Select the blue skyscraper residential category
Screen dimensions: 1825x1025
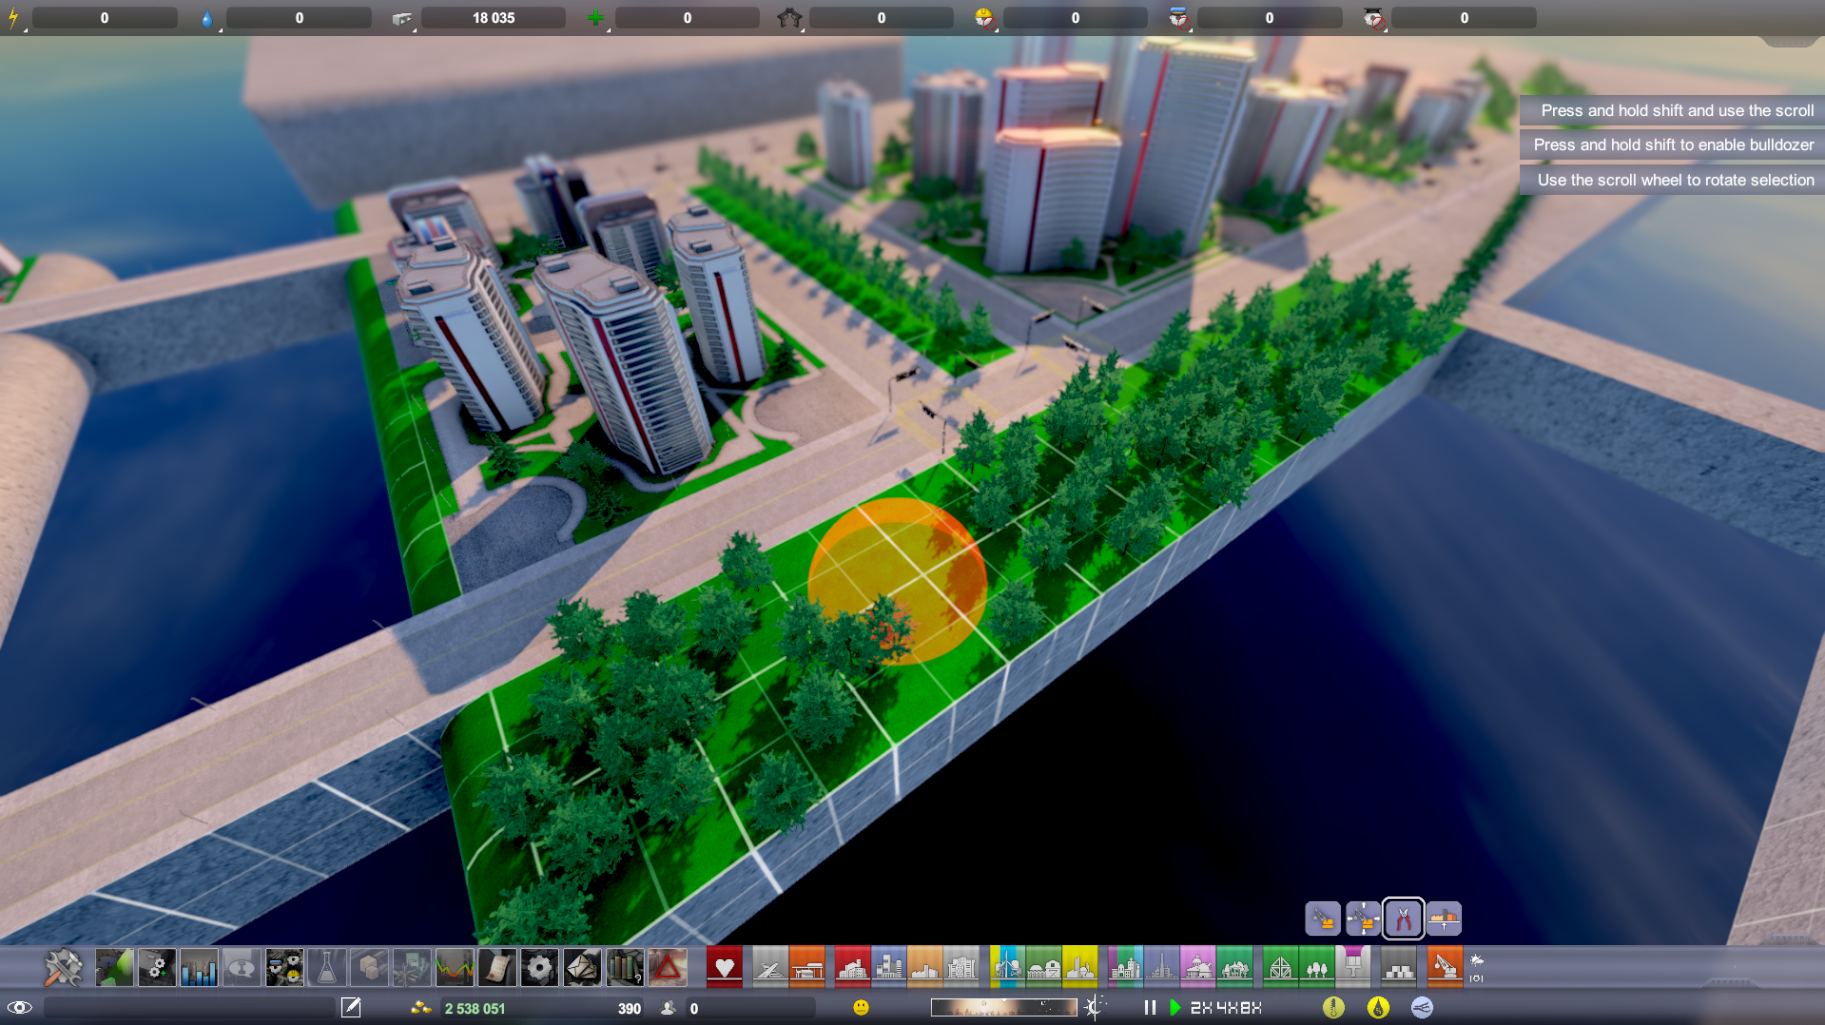888,967
